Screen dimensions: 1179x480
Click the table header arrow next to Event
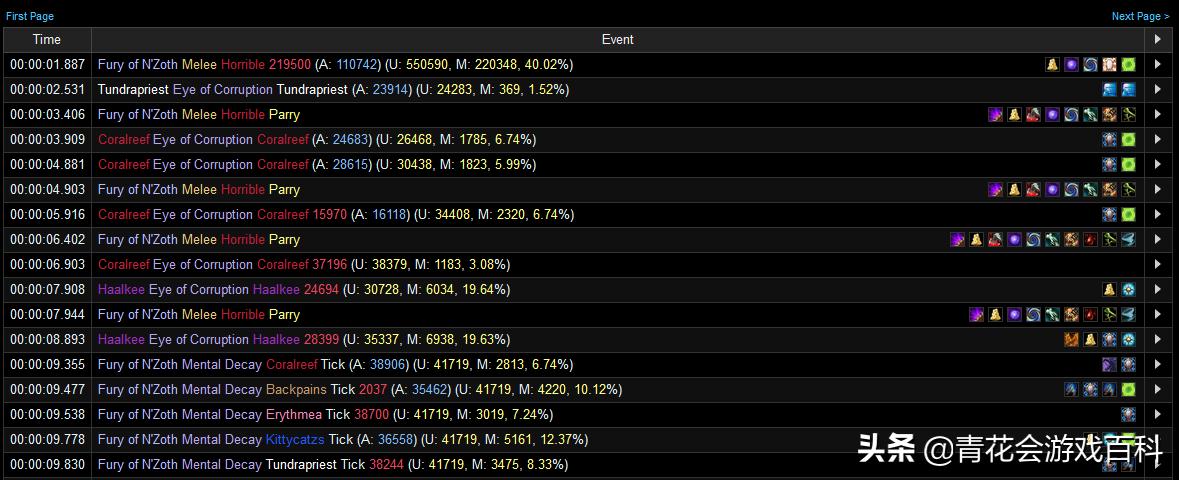(x=1158, y=39)
